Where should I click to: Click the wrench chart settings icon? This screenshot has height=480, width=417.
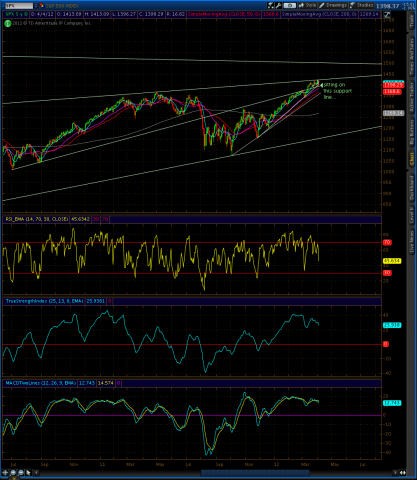tap(278, 5)
